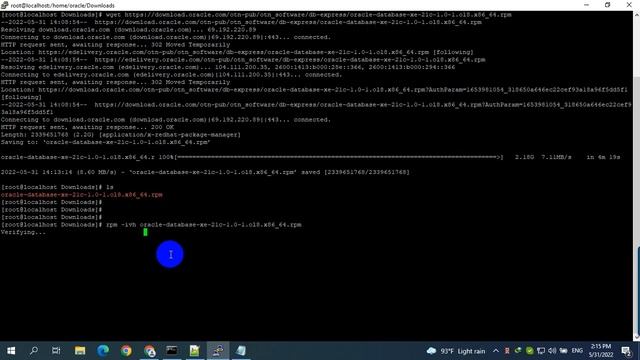Click the red tray icon beside the chevron
This screenshot has width=640, height=360.
(x=507, y=351)
